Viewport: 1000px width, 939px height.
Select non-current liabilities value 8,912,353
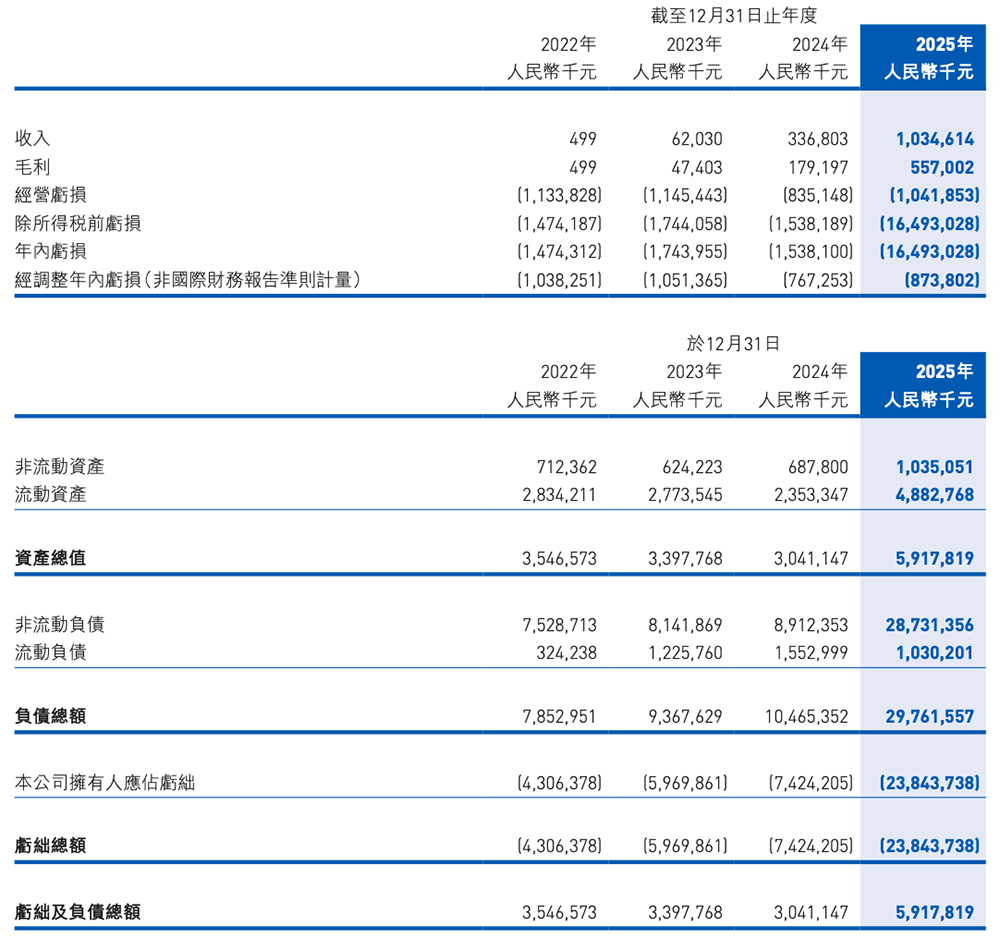811,625
